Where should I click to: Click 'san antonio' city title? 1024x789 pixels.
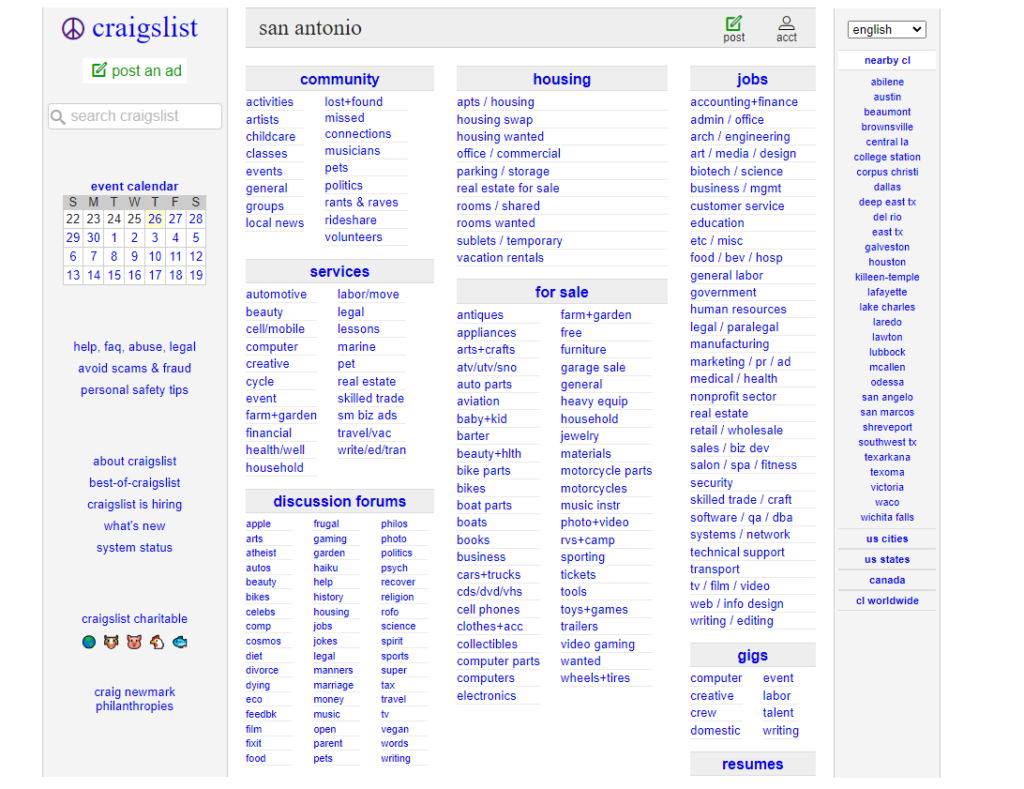(310, 28)
